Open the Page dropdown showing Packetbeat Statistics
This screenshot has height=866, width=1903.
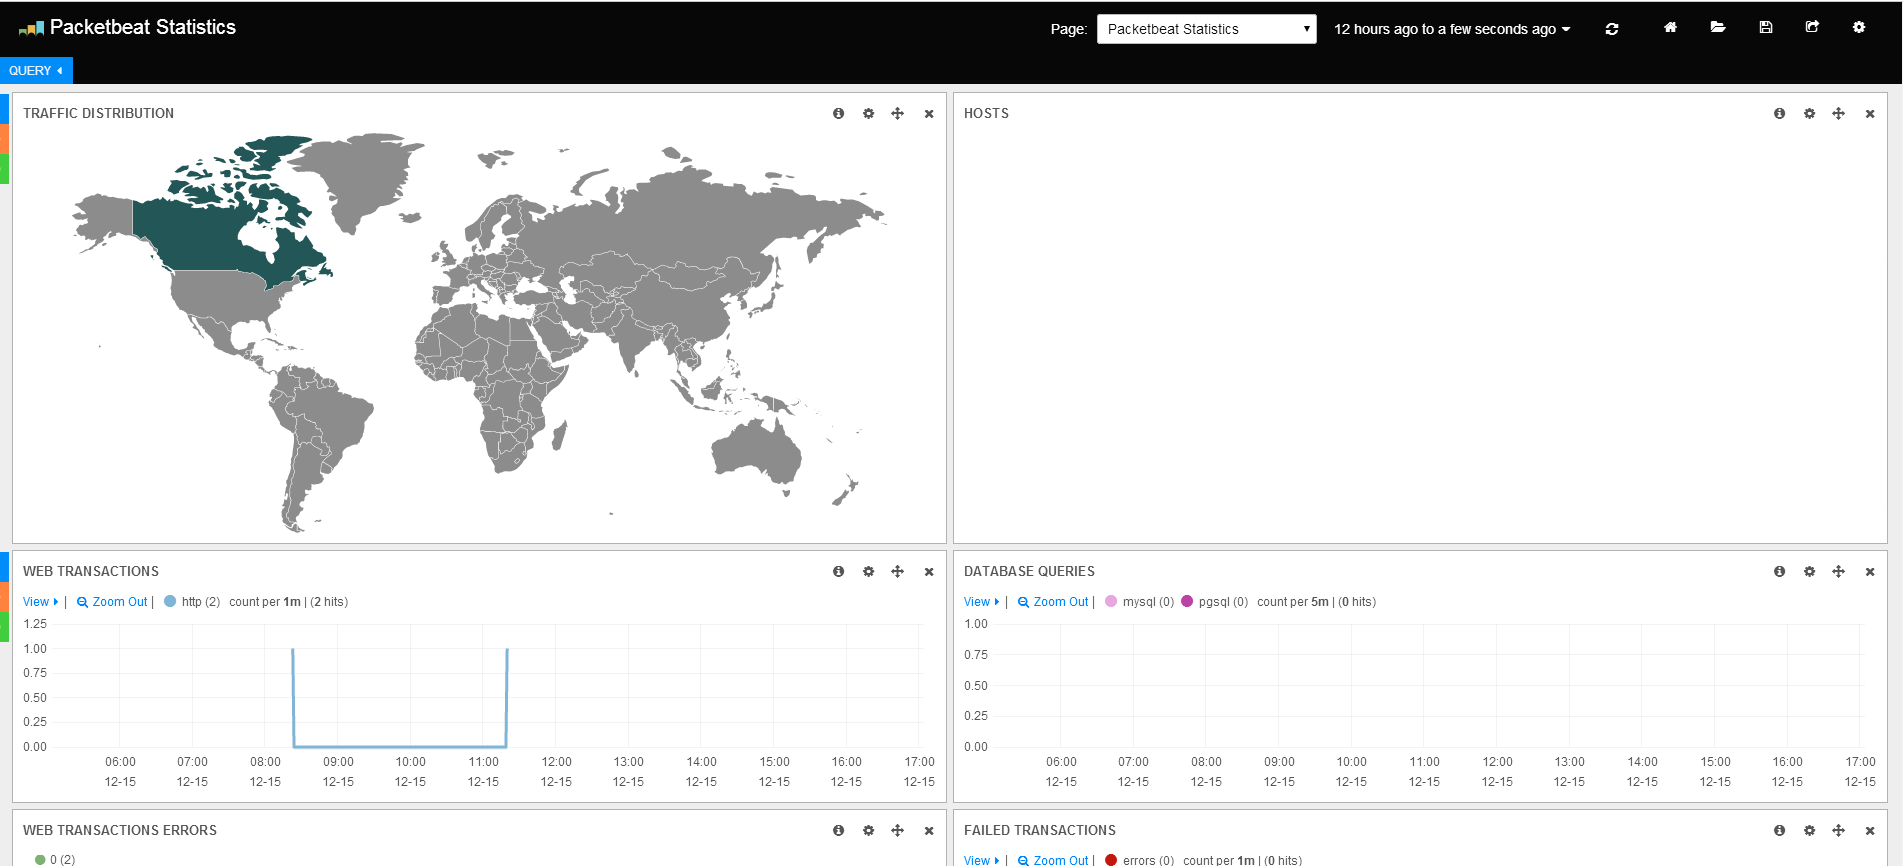(1206, 29)
